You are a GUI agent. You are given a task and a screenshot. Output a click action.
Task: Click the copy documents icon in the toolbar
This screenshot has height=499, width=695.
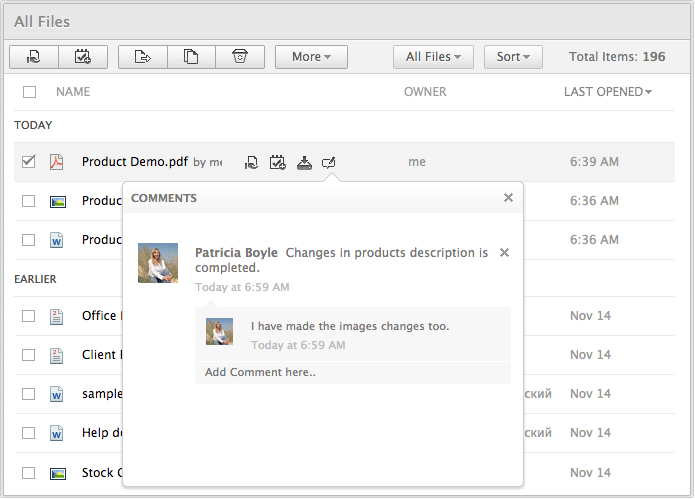(x=191, y=57)
